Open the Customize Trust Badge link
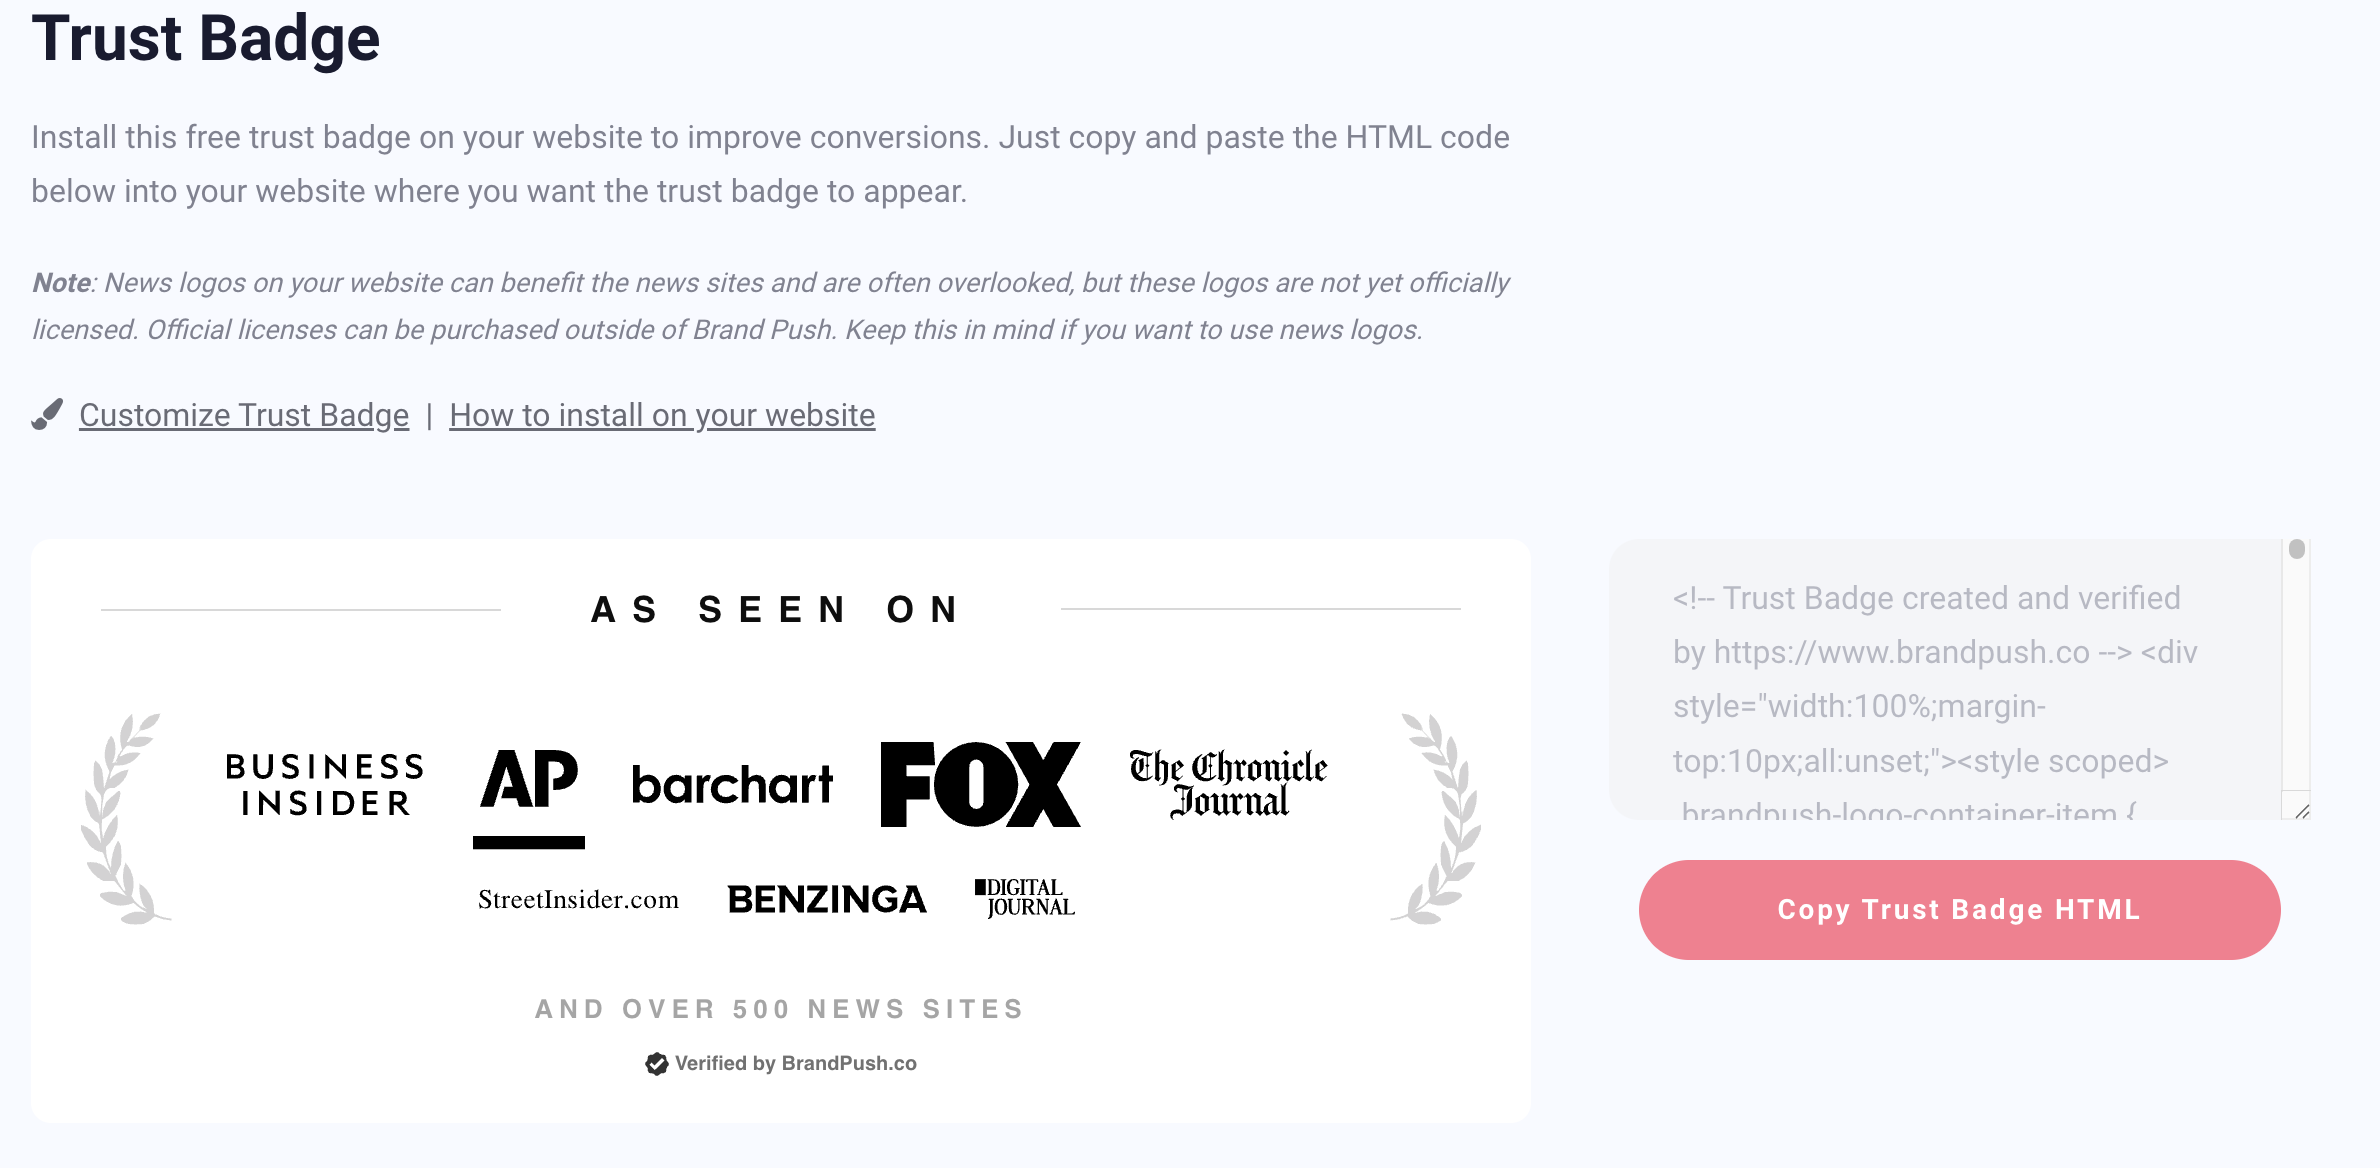 pos(244,415)
